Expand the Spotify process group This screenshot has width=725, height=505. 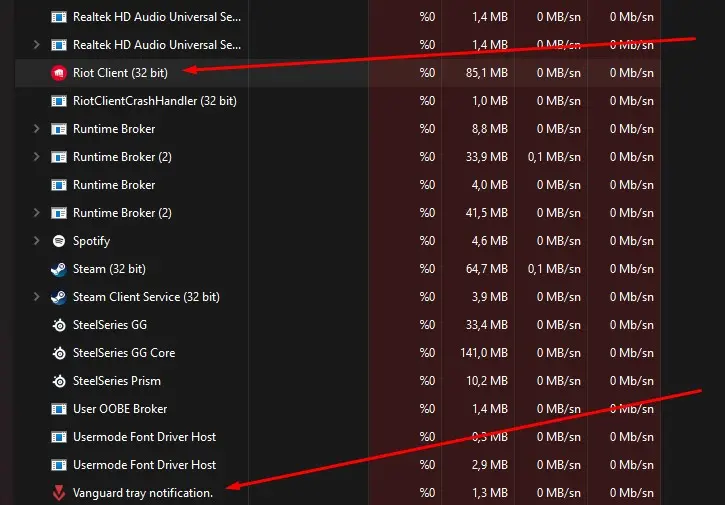(x=37, y=241)
